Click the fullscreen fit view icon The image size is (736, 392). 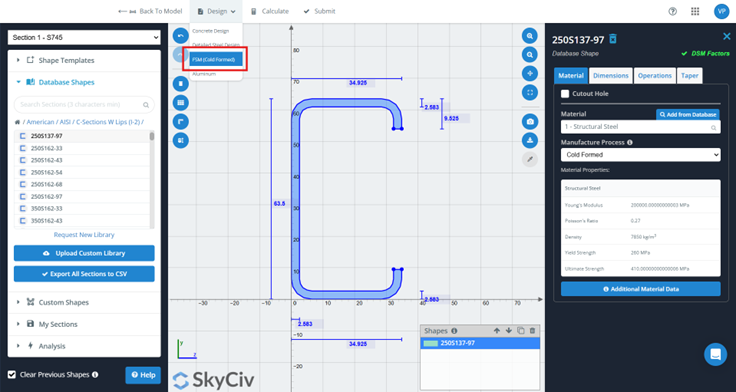point(530,92)
